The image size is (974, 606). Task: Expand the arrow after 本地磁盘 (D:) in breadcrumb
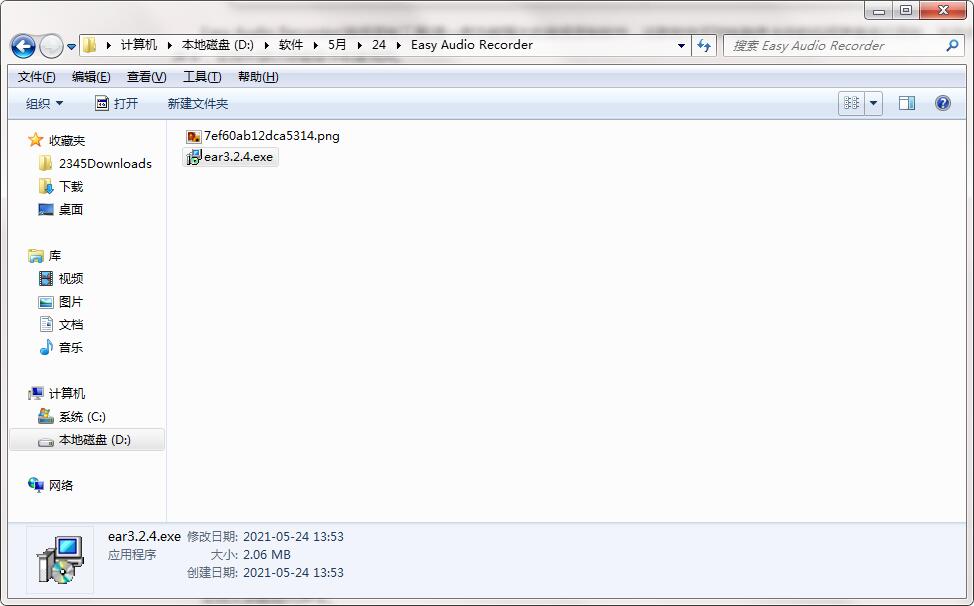pos(266,45)
